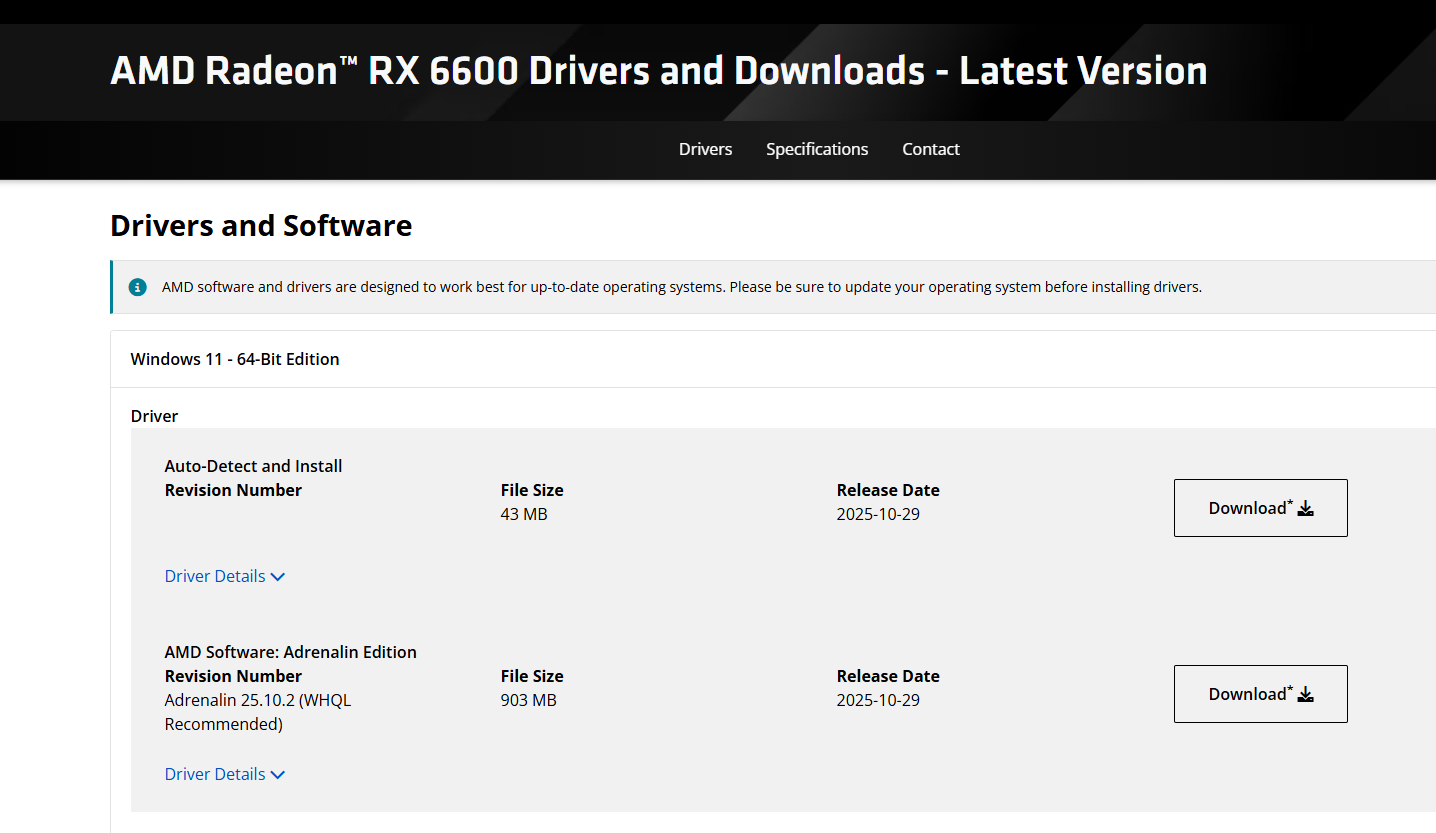Click the Driver subsection label
Viewport: 1436px width, 833px height.
pos(154,416)
